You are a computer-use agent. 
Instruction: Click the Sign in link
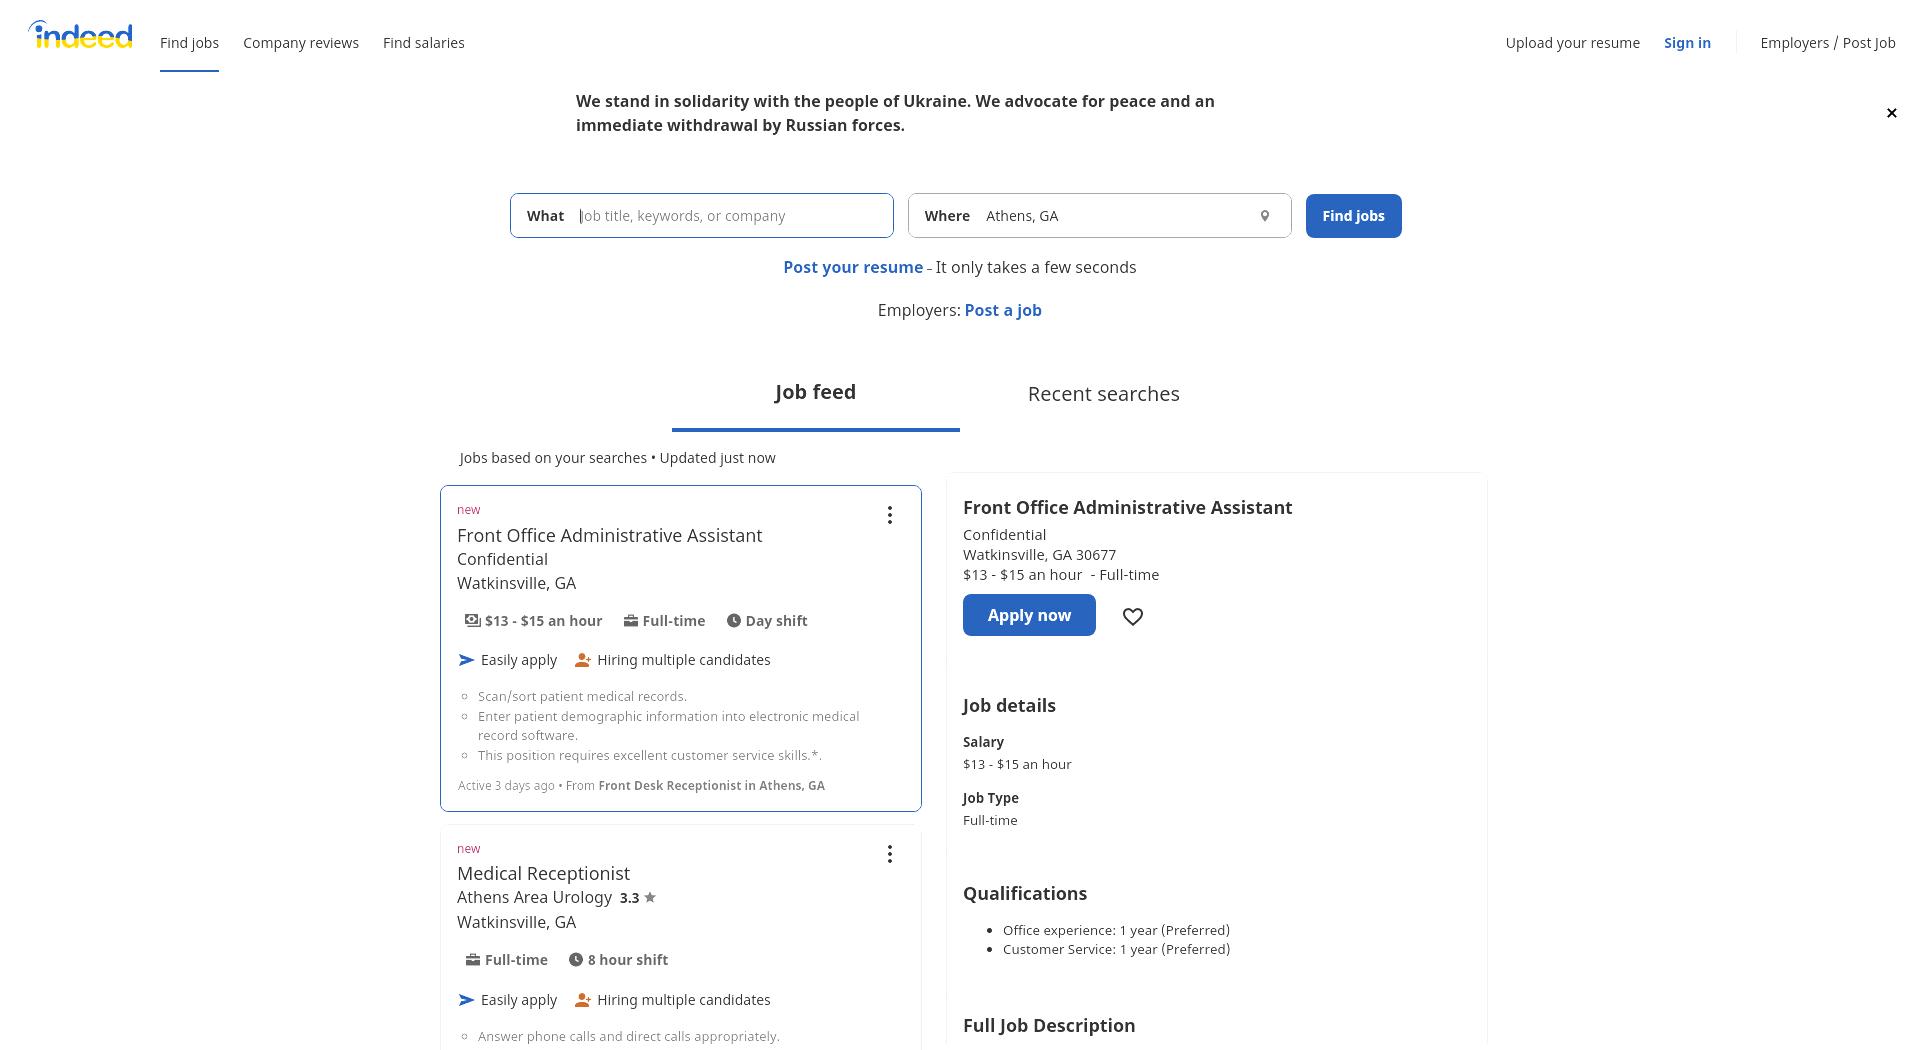click(x=1687, y=43)
